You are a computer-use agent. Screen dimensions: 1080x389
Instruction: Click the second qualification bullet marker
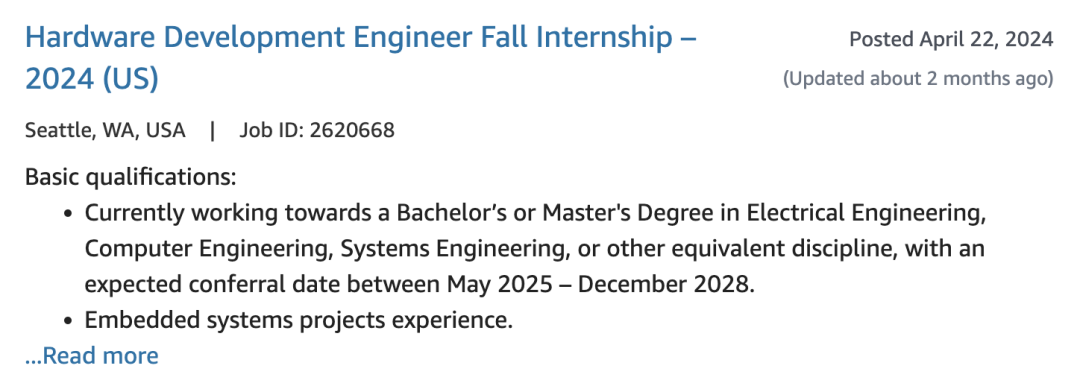[x=68, y=322]
